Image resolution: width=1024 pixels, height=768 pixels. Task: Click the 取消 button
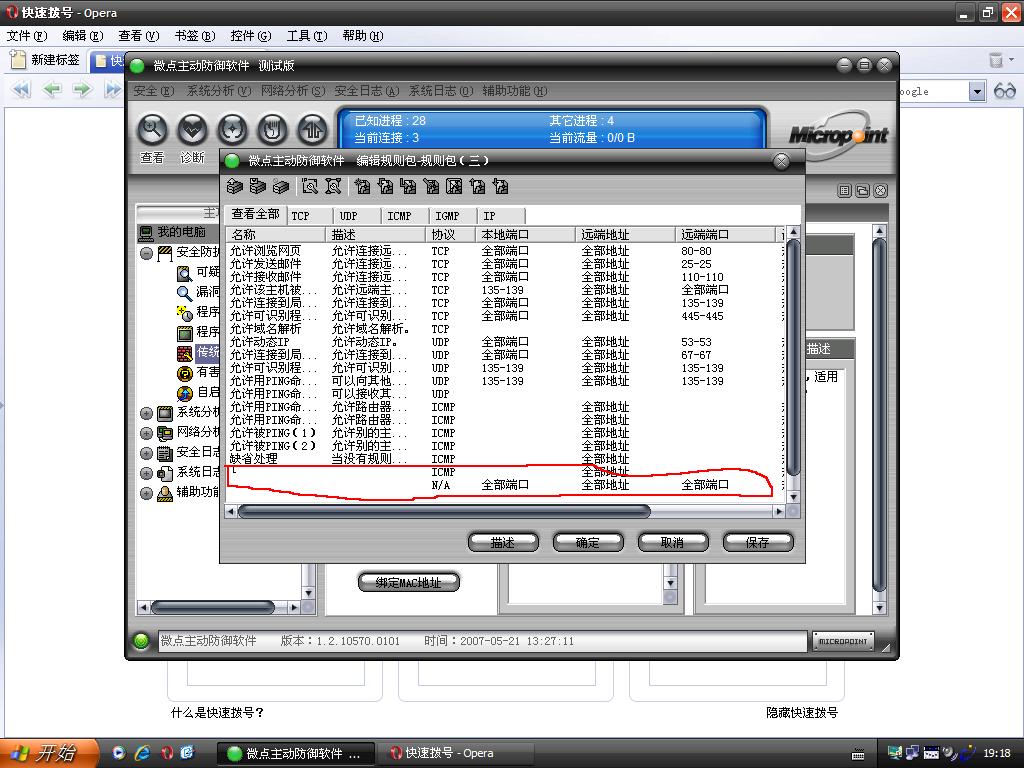tap(673, 542)
